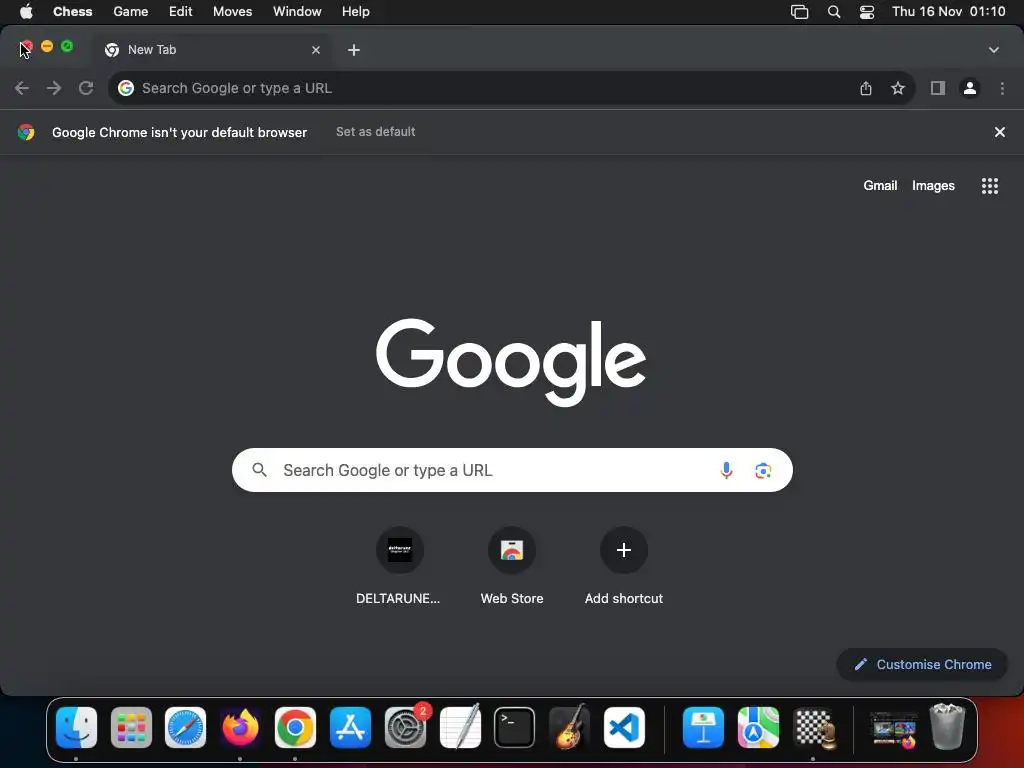Open Maps from the Dock

[x=758, y=728]
